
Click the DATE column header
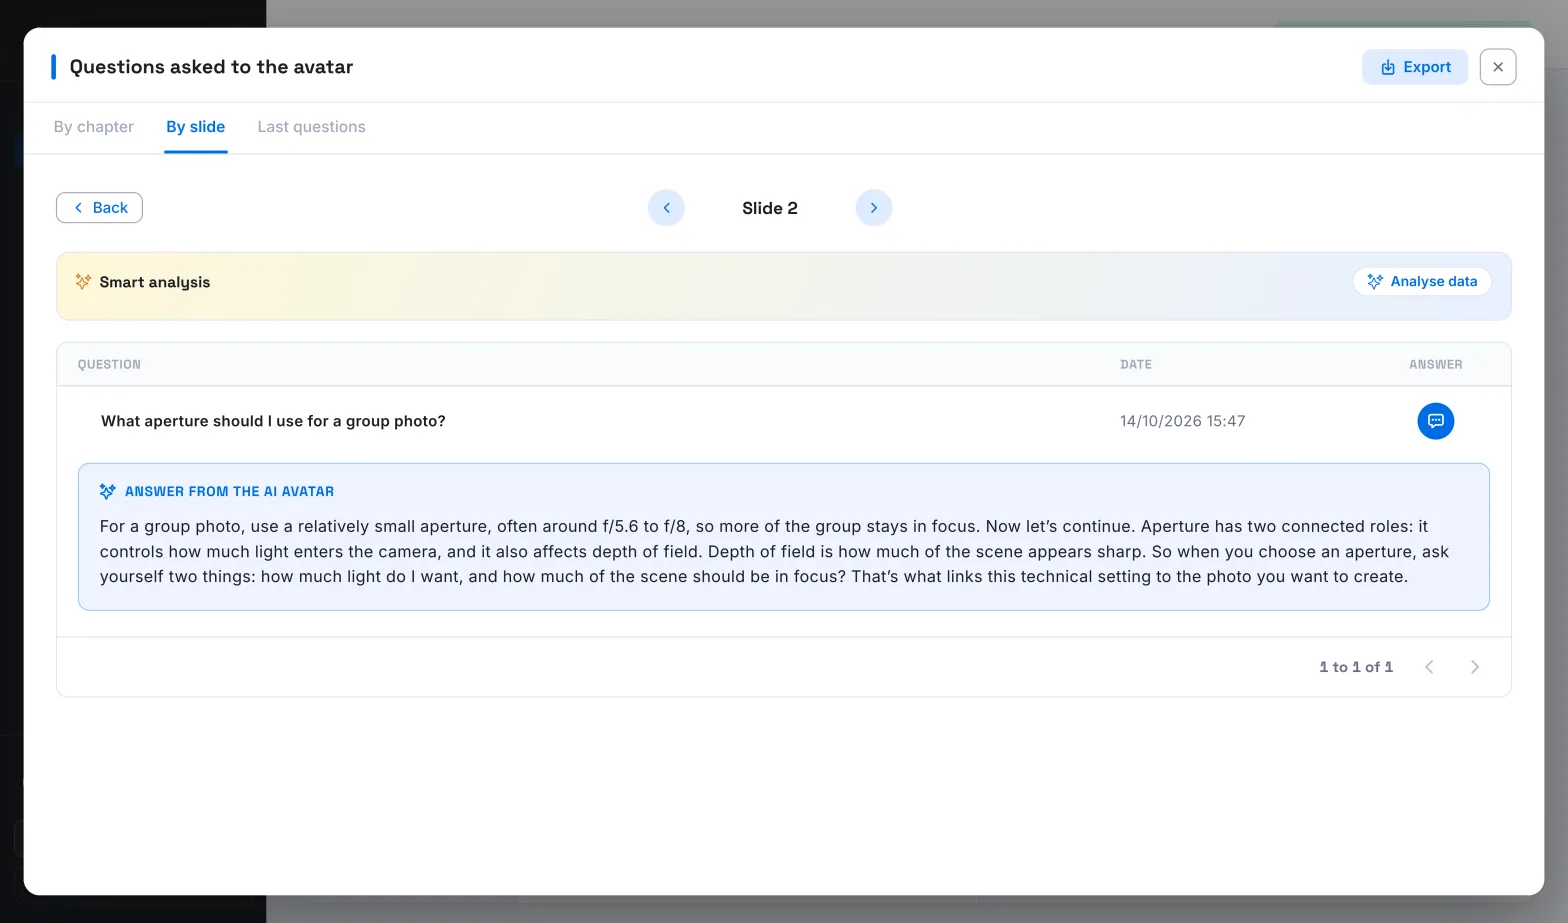click(1136, 365)
